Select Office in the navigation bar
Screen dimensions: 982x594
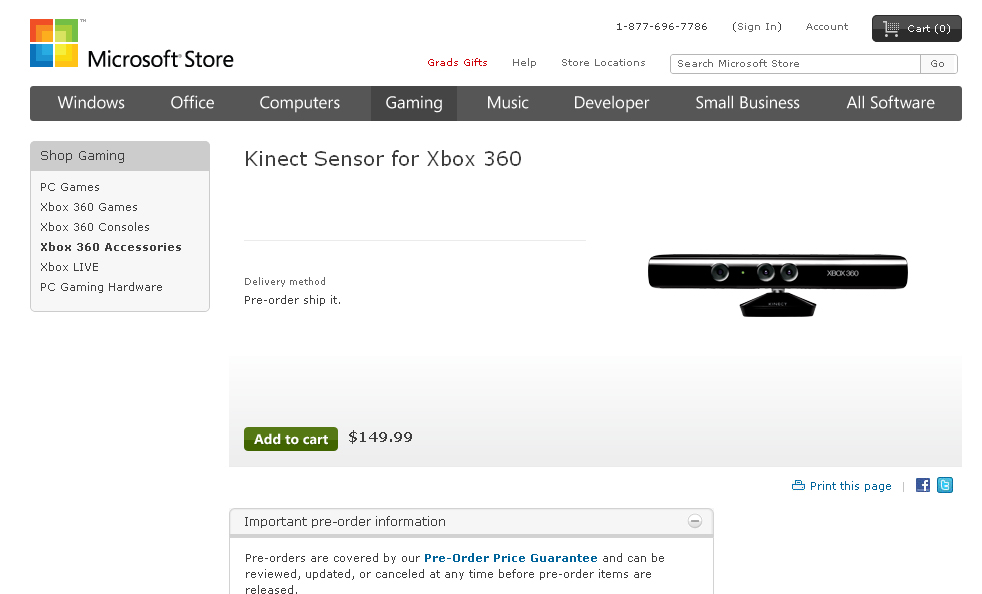[x=192, y=103]
